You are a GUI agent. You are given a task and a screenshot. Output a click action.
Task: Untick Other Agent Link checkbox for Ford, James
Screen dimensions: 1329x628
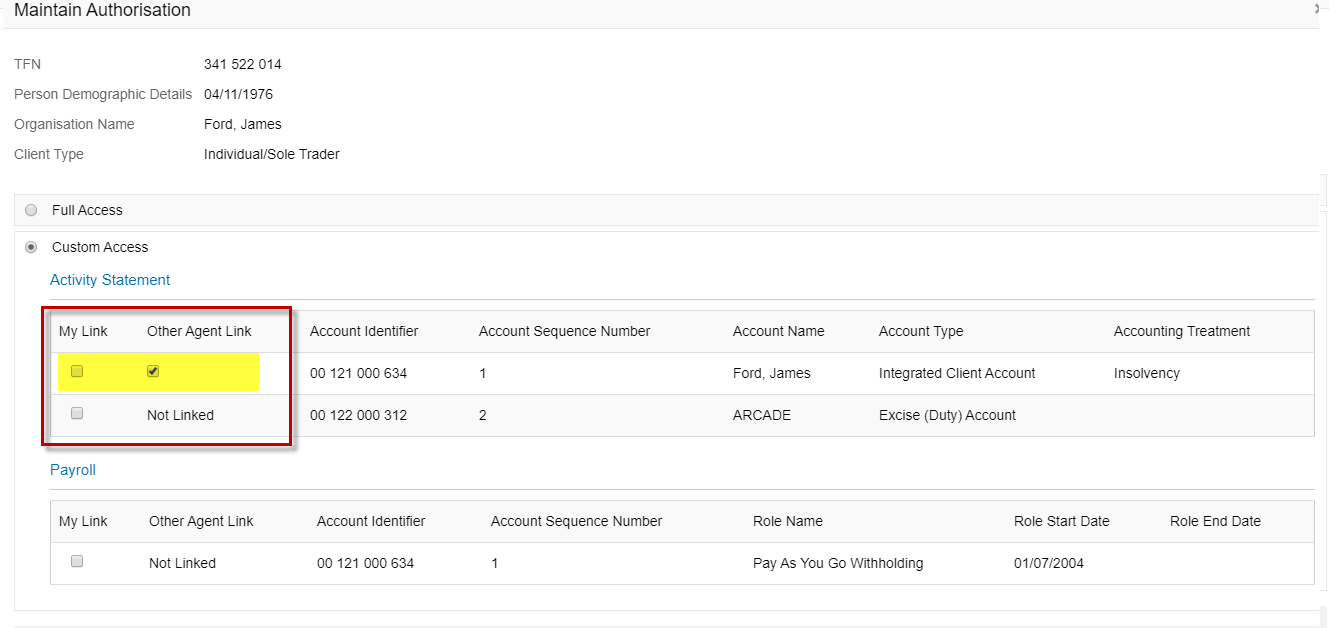[x=153, y=372]
